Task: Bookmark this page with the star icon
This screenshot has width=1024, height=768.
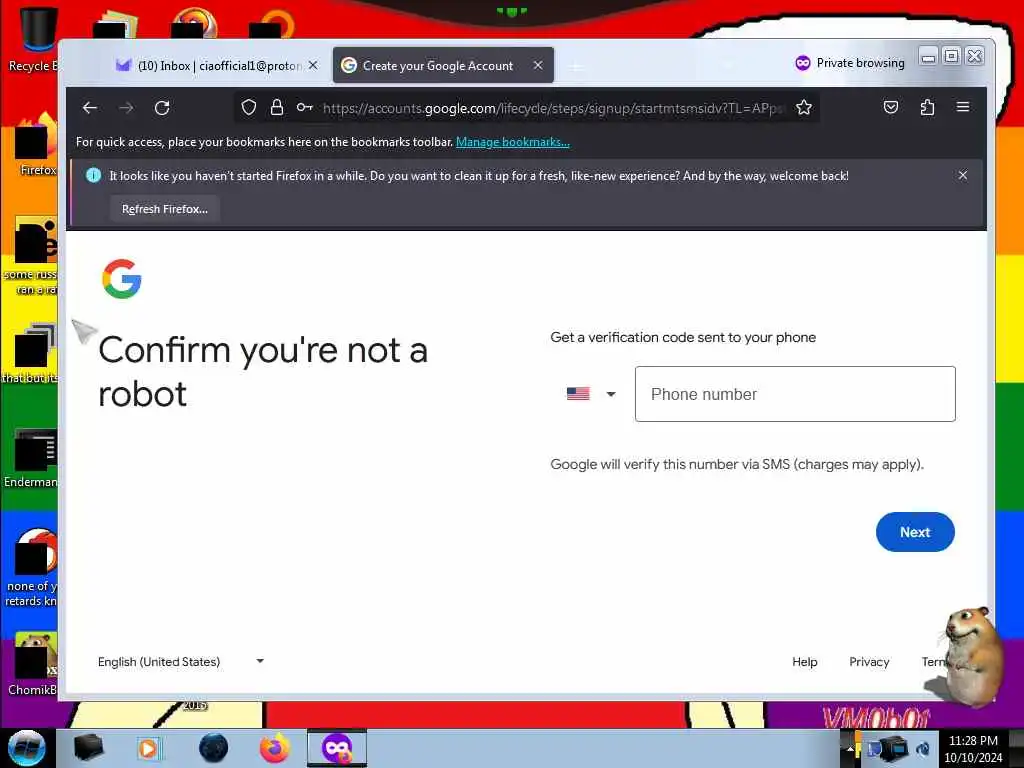Action: (x=804, y=107)
